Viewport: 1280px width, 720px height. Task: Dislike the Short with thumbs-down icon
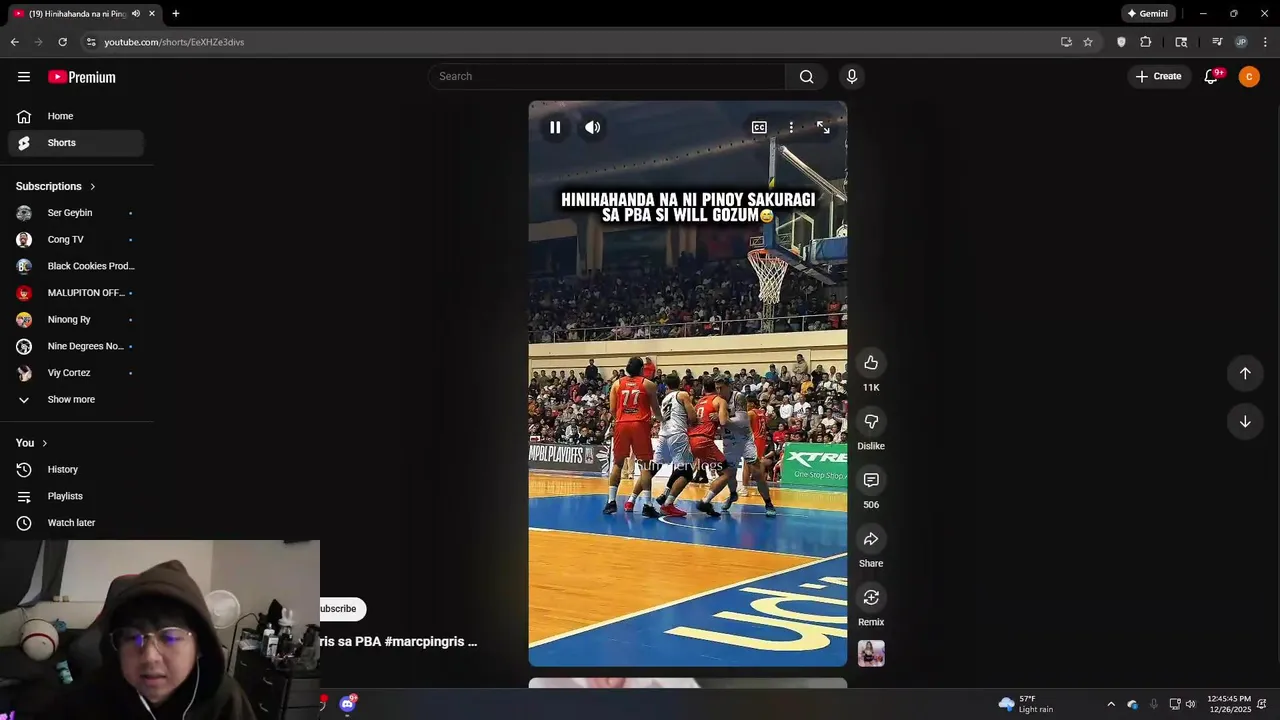(871, 422)
